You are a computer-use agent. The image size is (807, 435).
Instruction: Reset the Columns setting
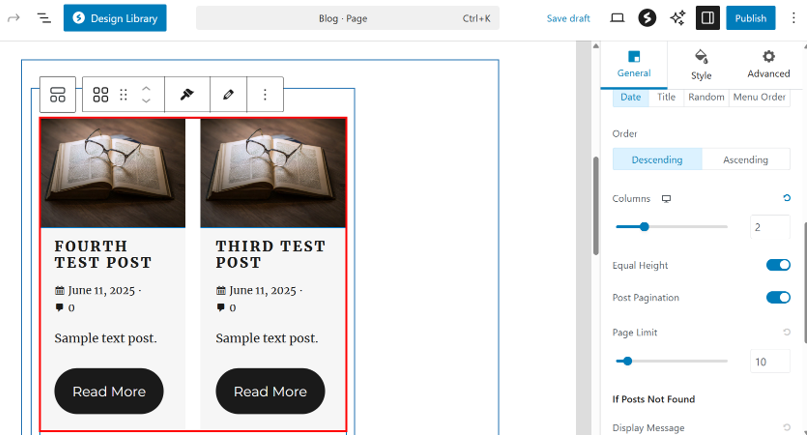[786, 198]
